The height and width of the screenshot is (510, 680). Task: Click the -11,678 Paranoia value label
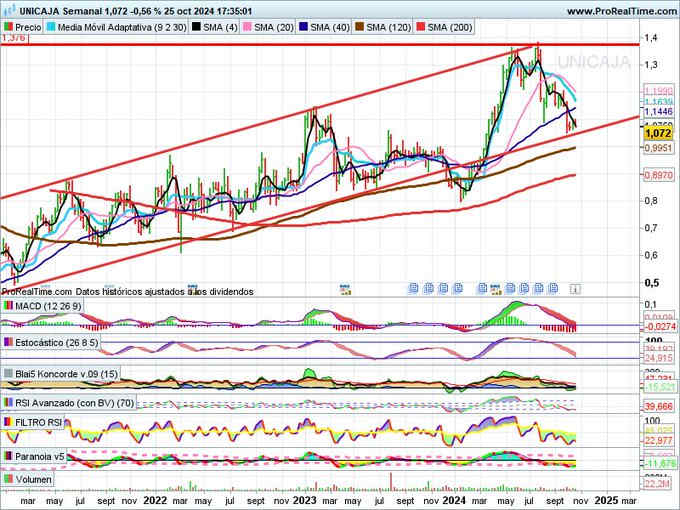click(659, 464)
